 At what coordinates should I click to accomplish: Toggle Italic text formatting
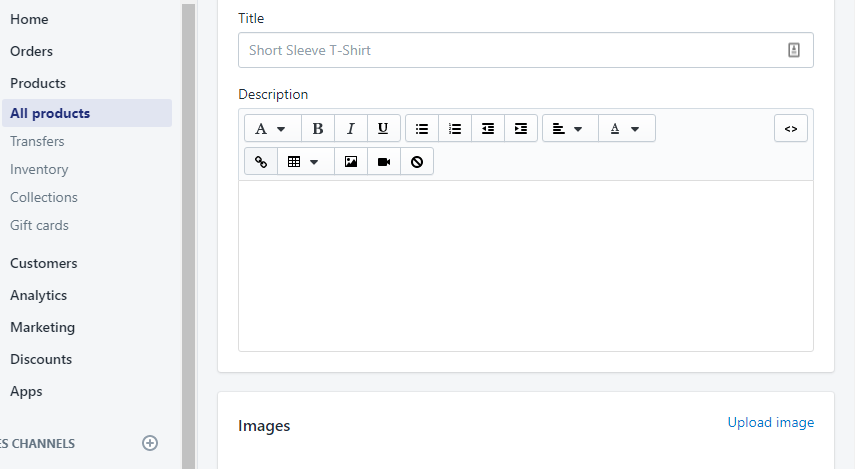tap(351, 129)
